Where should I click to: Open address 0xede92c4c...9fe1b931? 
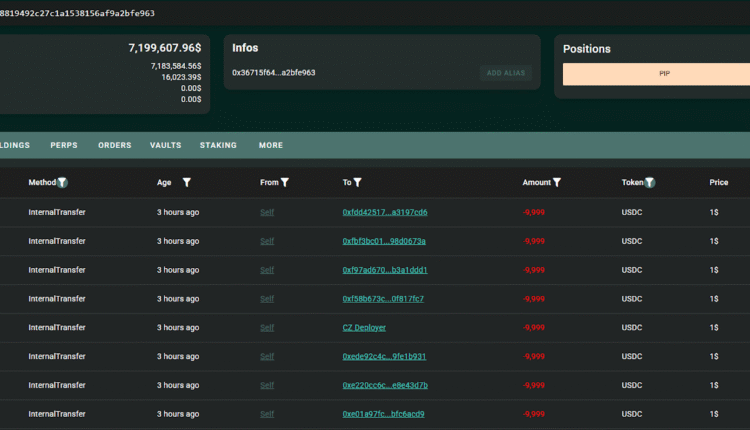click(x=384, y=356)
